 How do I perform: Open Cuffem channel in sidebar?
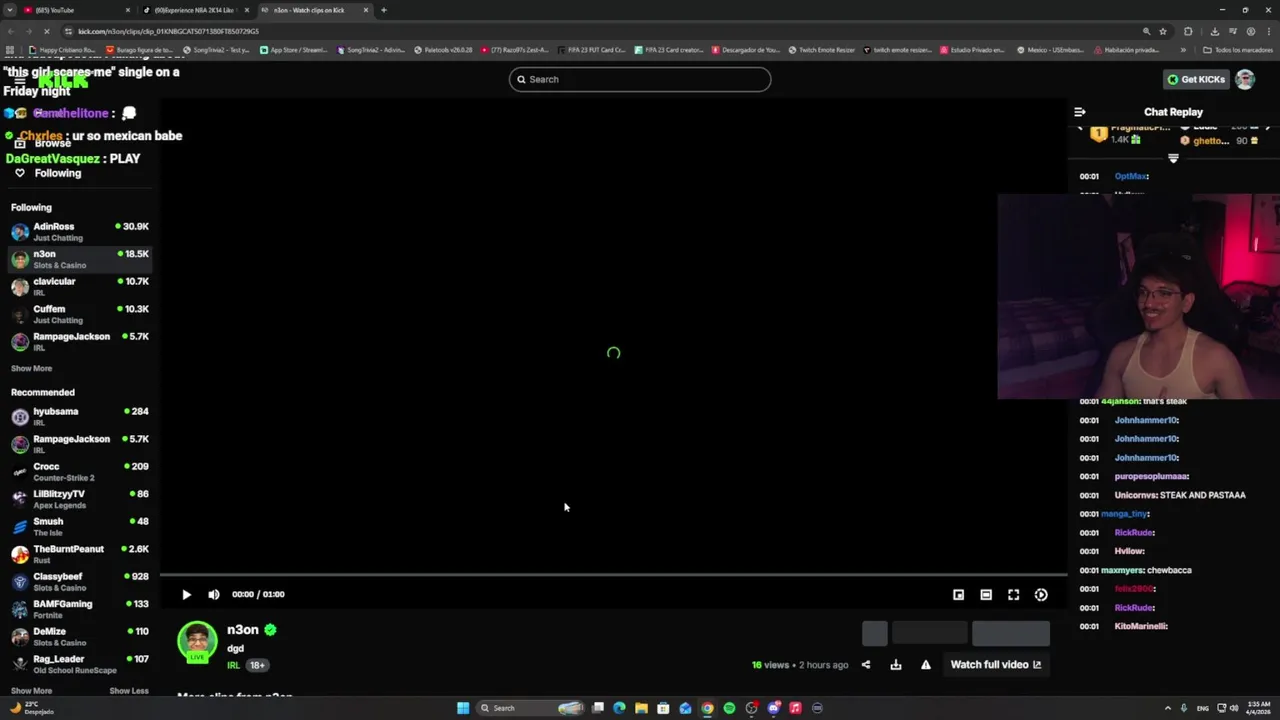pyautogui.click(x=80, y=314)
